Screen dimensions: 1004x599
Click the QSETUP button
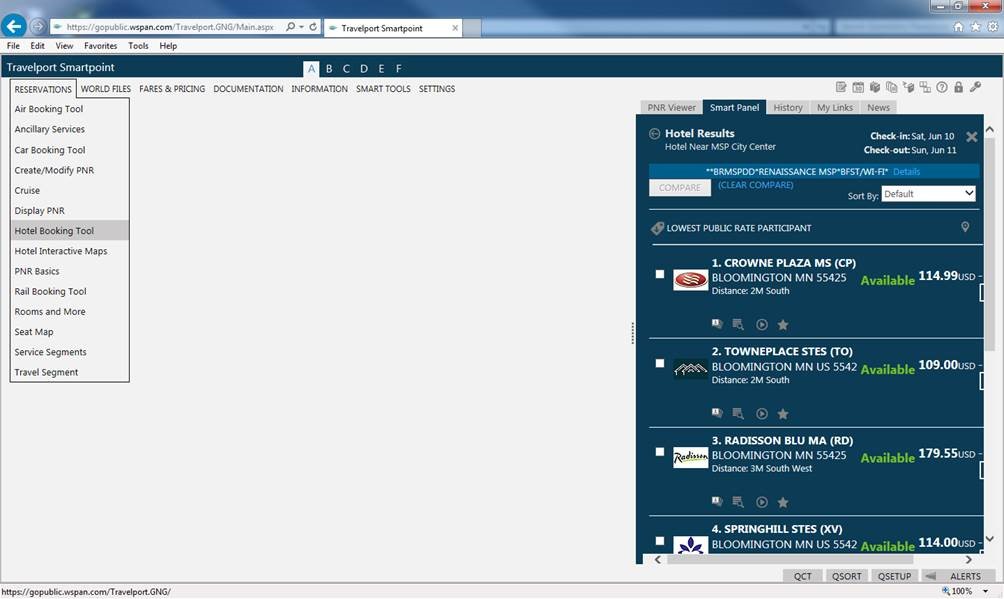895,576
